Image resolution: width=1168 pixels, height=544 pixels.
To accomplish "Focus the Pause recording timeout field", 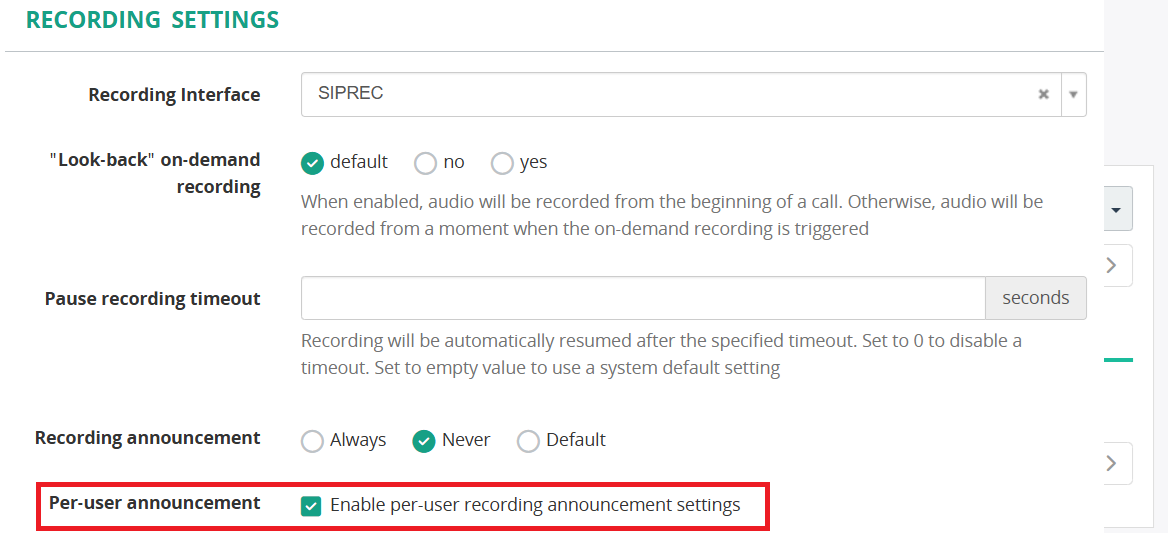I will point(643,298).
